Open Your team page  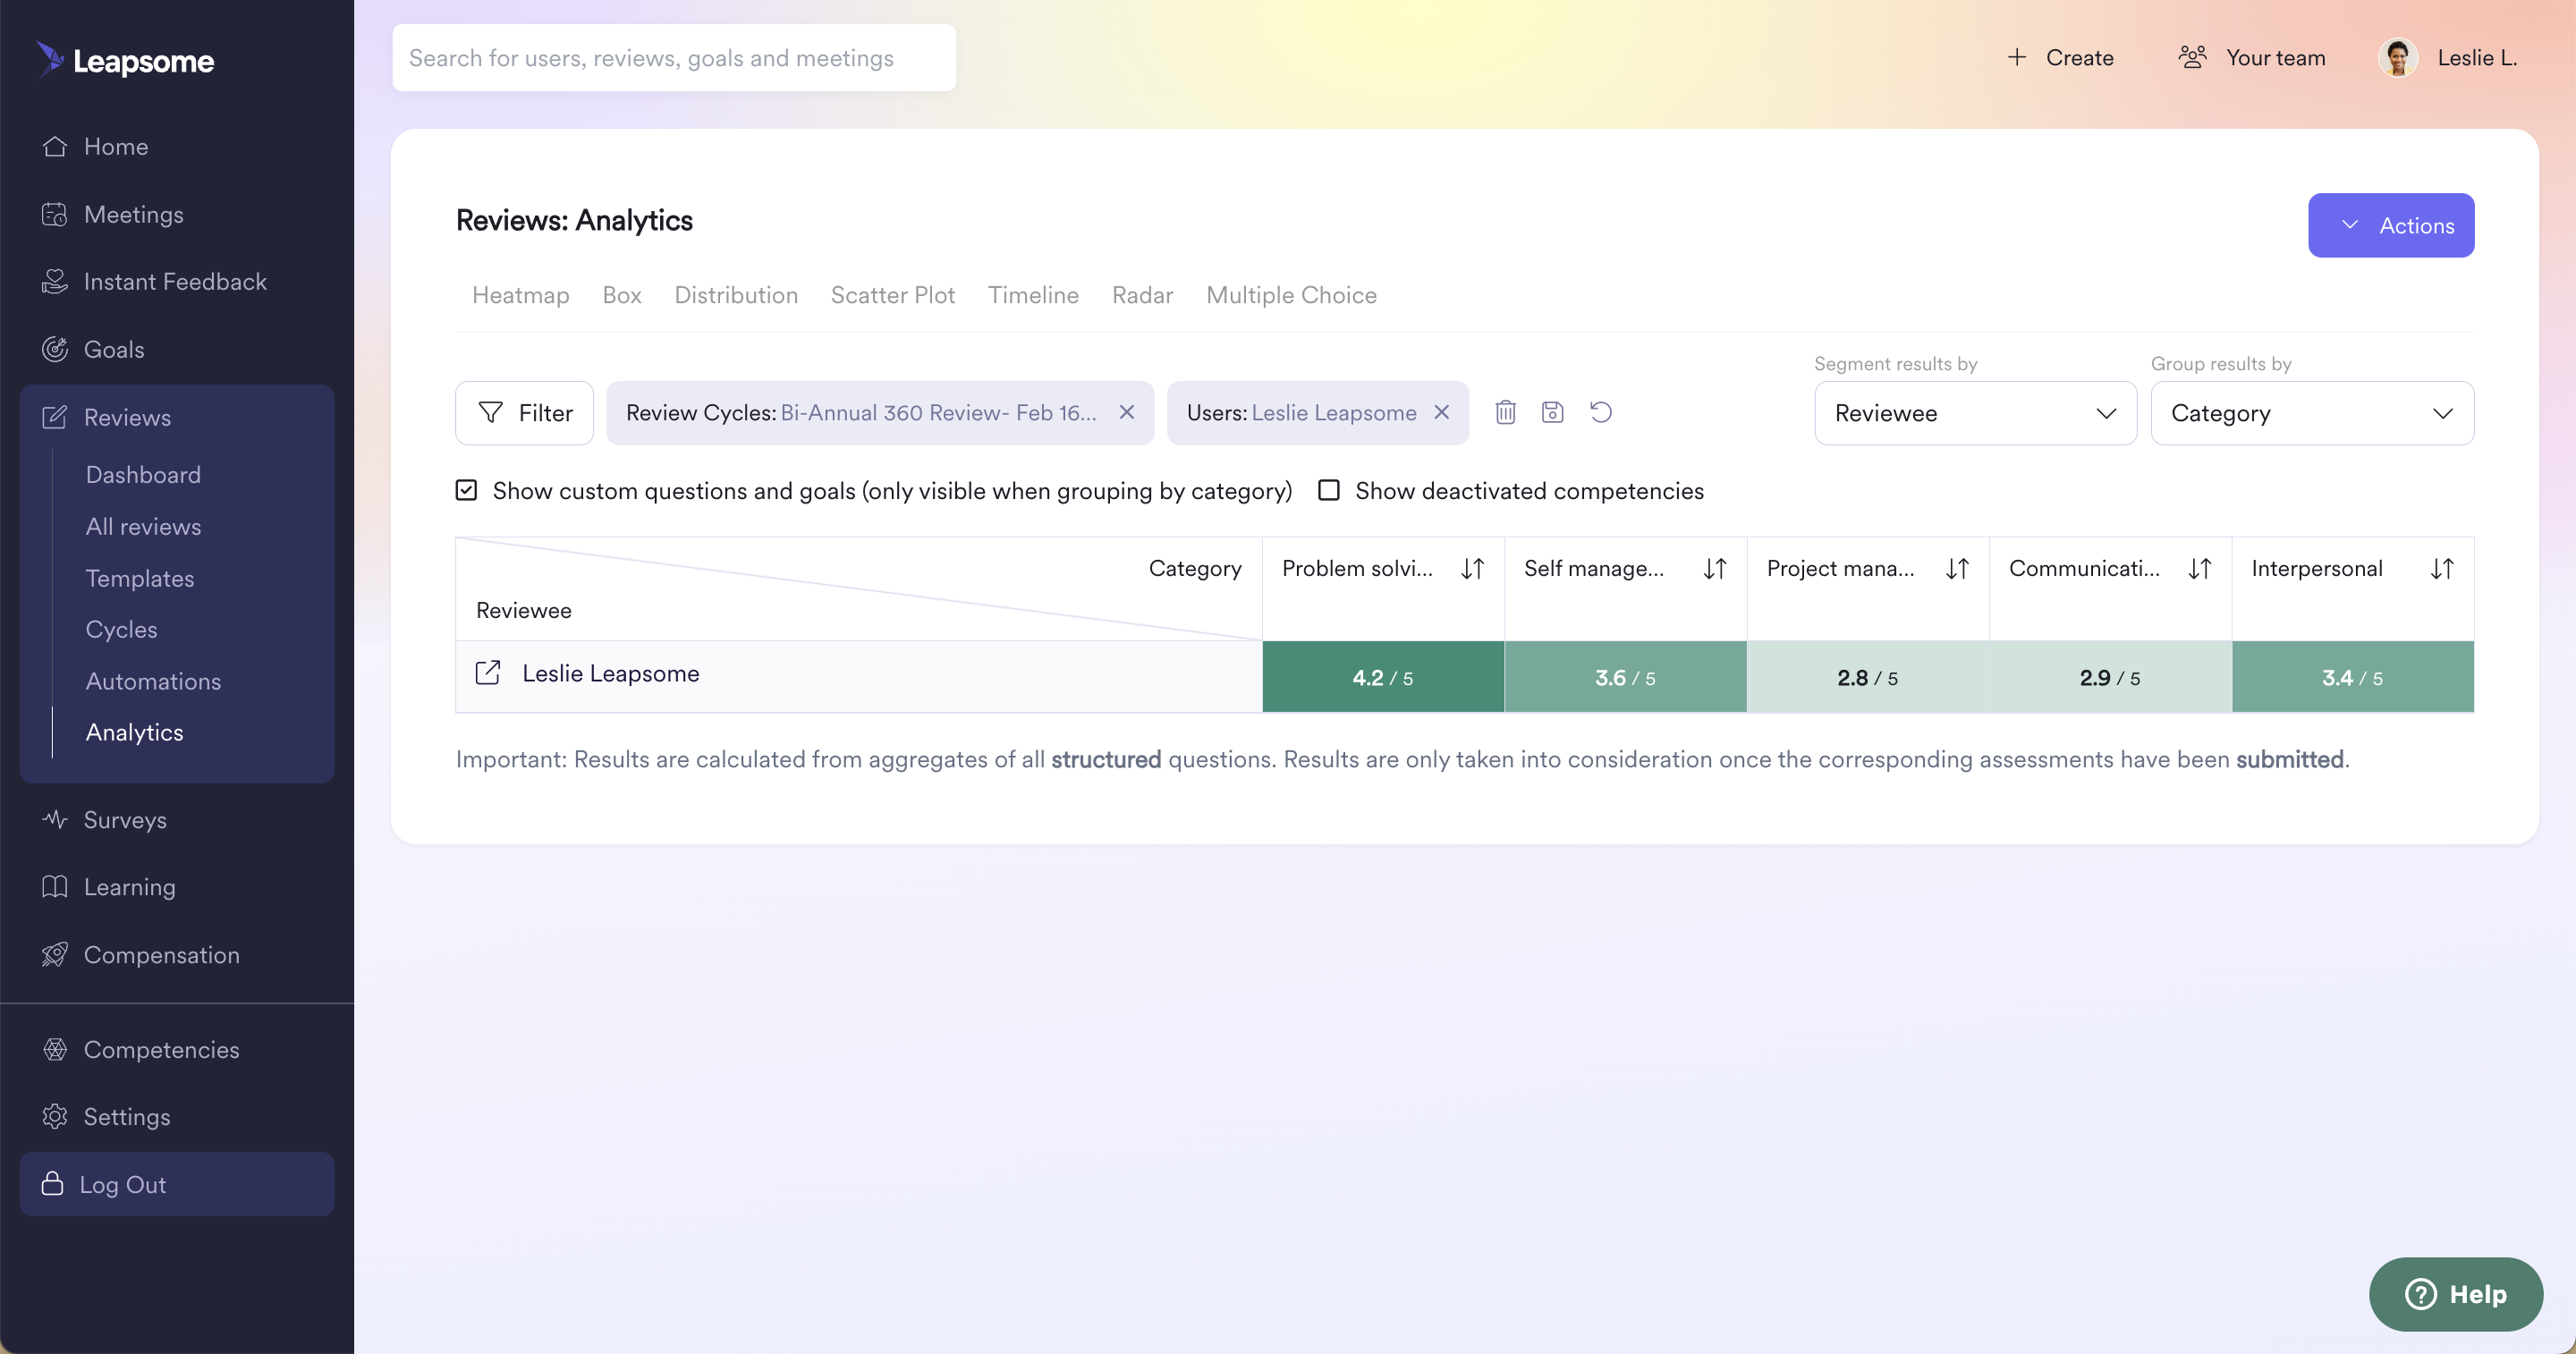pyautogui.click(x=2251, y=58)
